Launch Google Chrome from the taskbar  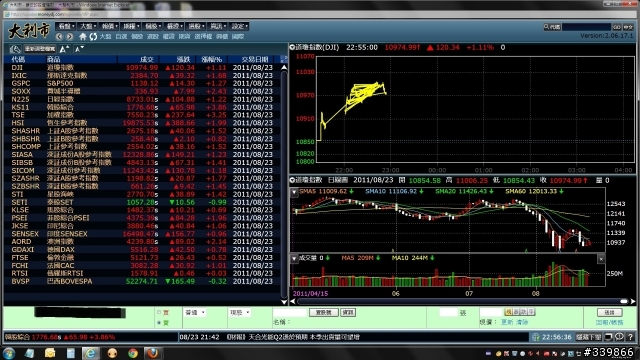coord(133,353)
